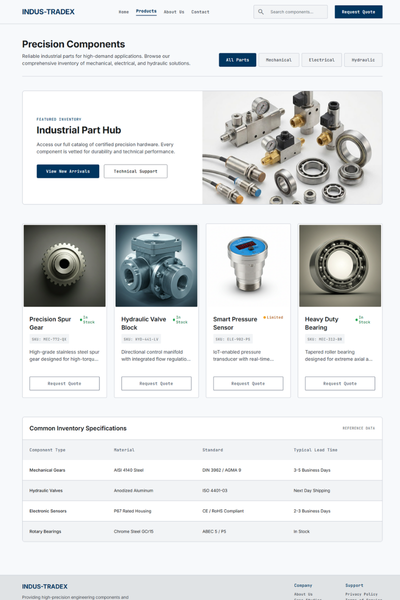Request Quote for Heavy Duty Bearing
Image resolution: width=400 pixels, height=600 pixels.
tap(340, 383)
